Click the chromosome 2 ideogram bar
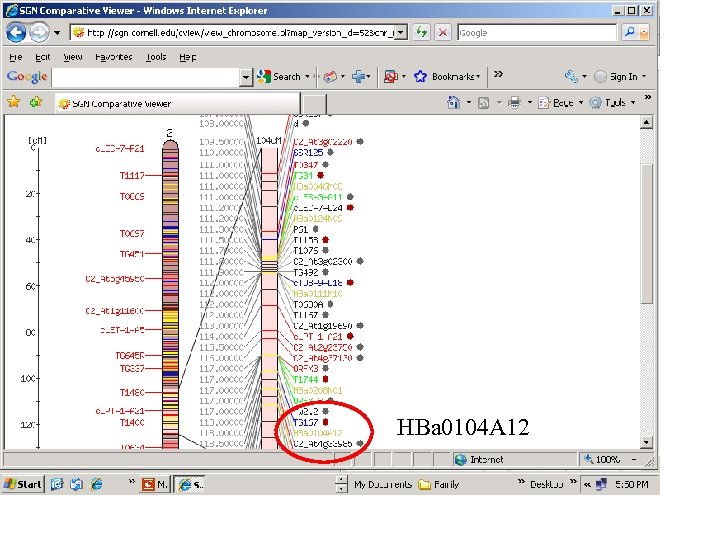This screenshot has width=720, height=540. 170,294
